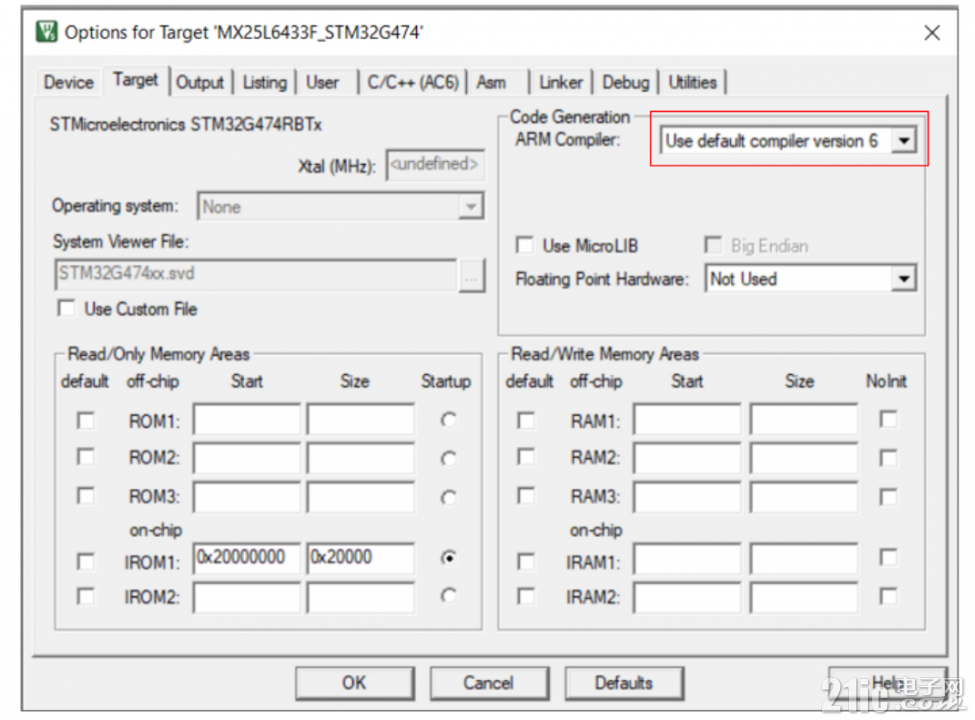975x720 pixels.
Task: Open the Operating system dropdown
Action: pos(471,206)
